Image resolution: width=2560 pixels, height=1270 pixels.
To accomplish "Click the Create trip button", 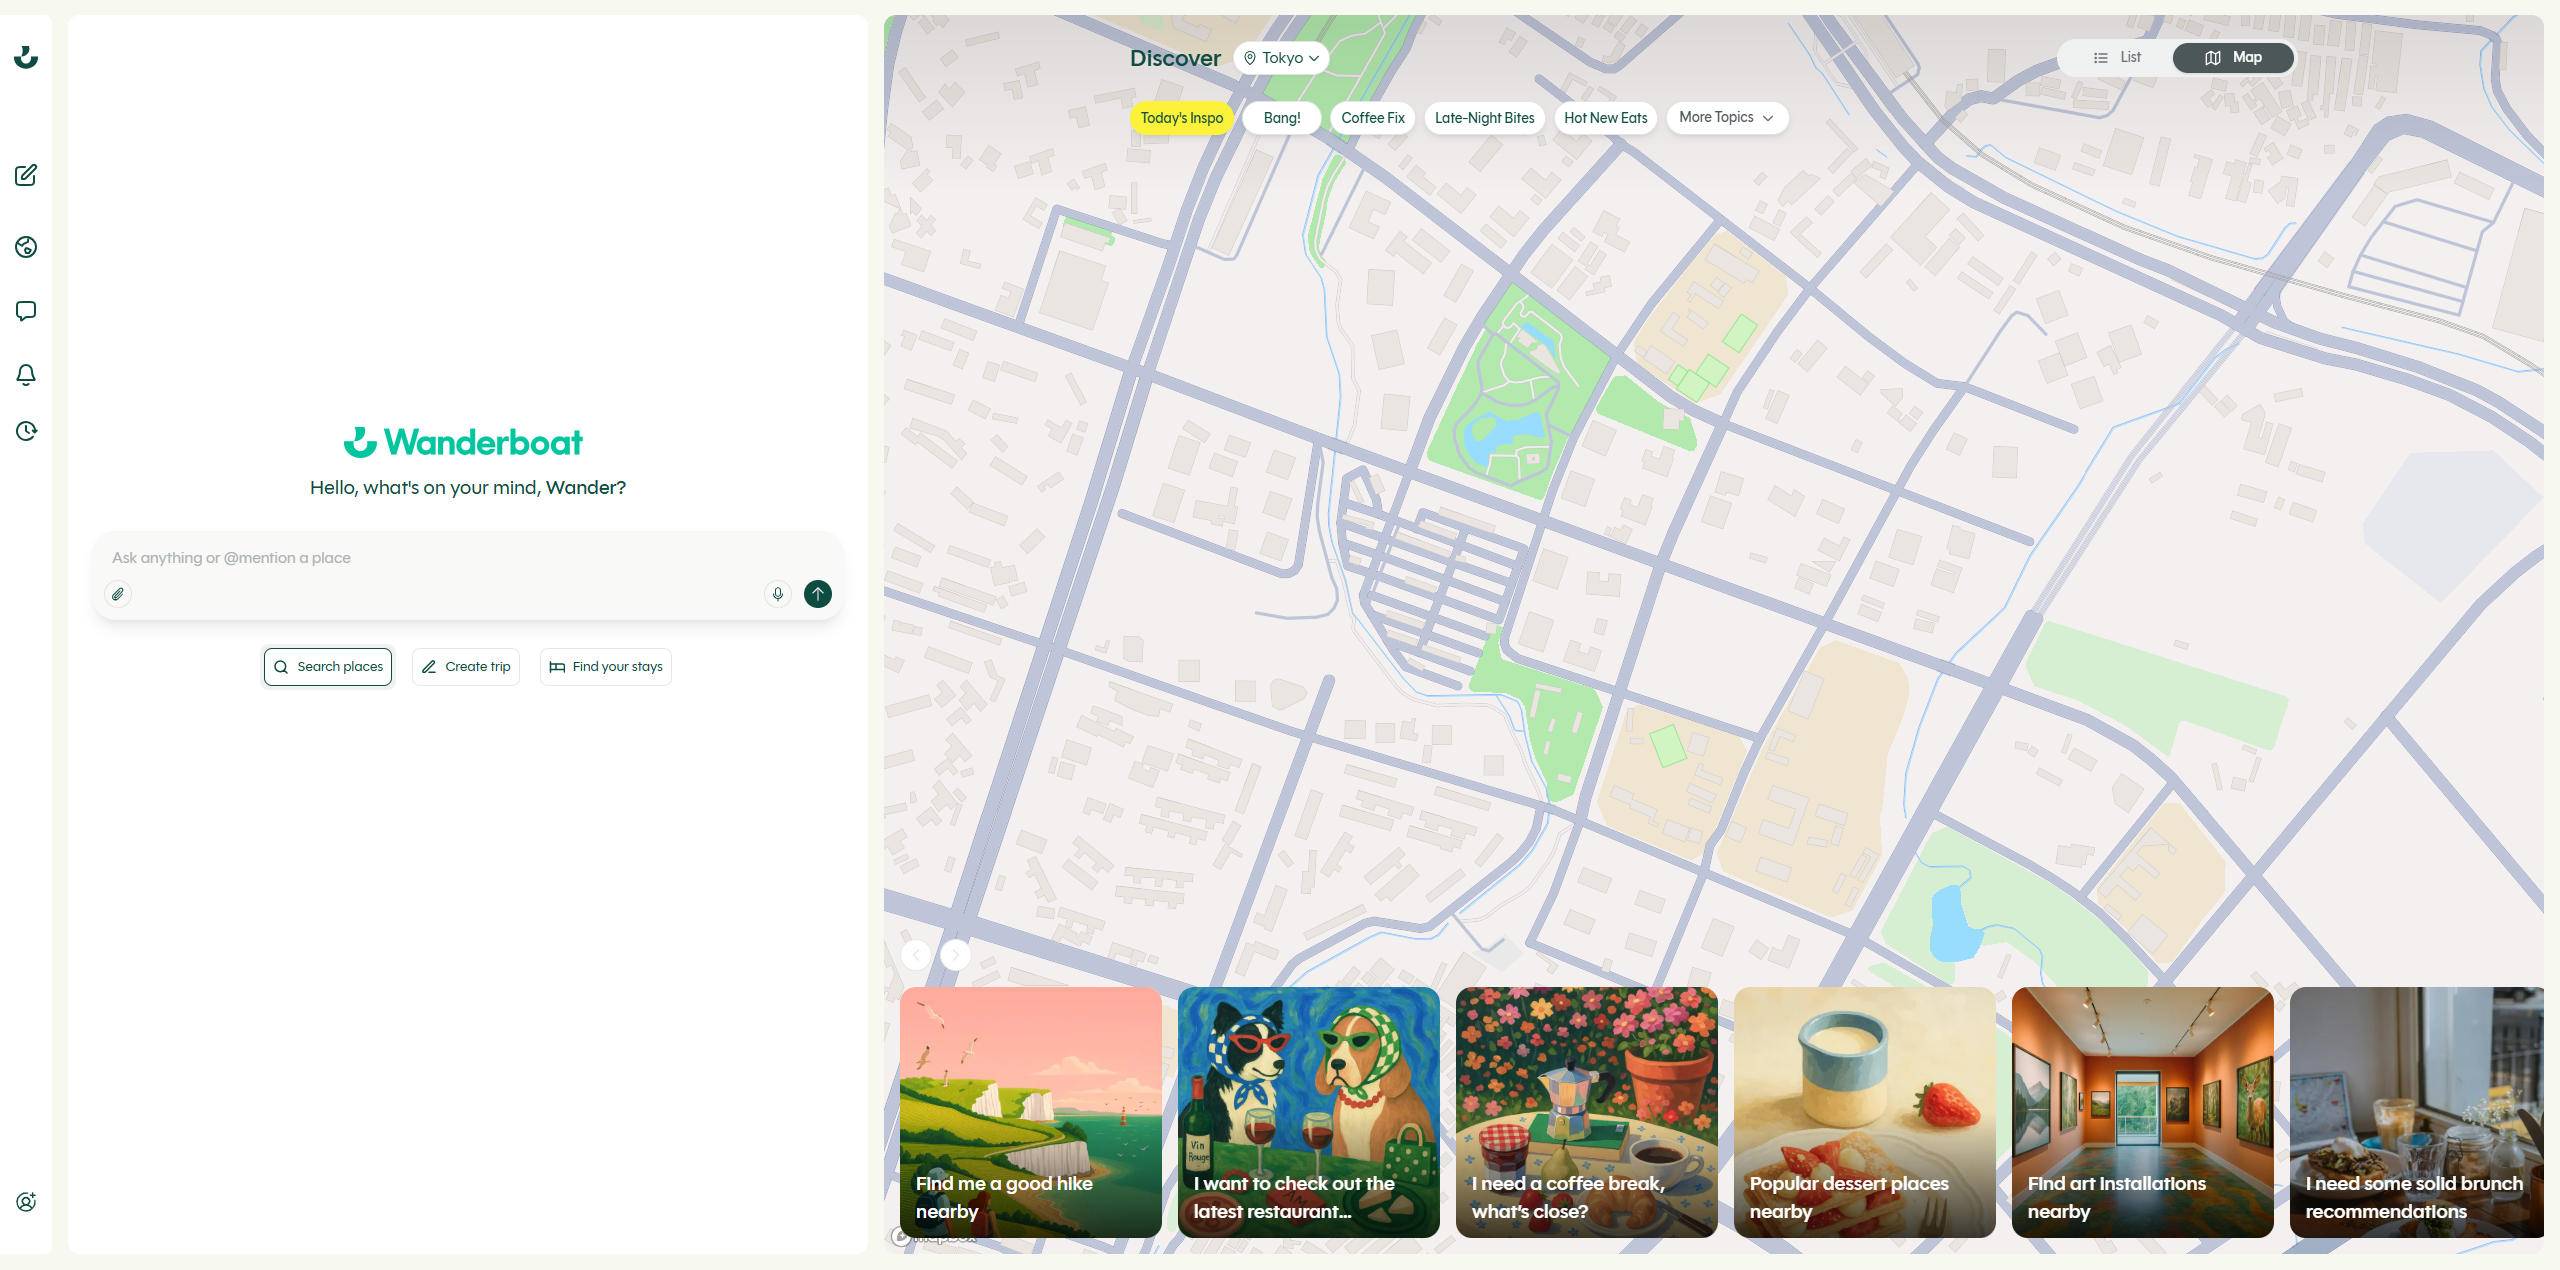I will pyautogui.click(x=466, y=667).
